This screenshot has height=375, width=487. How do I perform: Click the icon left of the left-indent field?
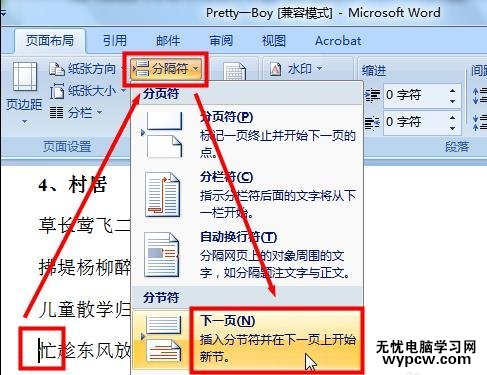click(x=373, y=96)
